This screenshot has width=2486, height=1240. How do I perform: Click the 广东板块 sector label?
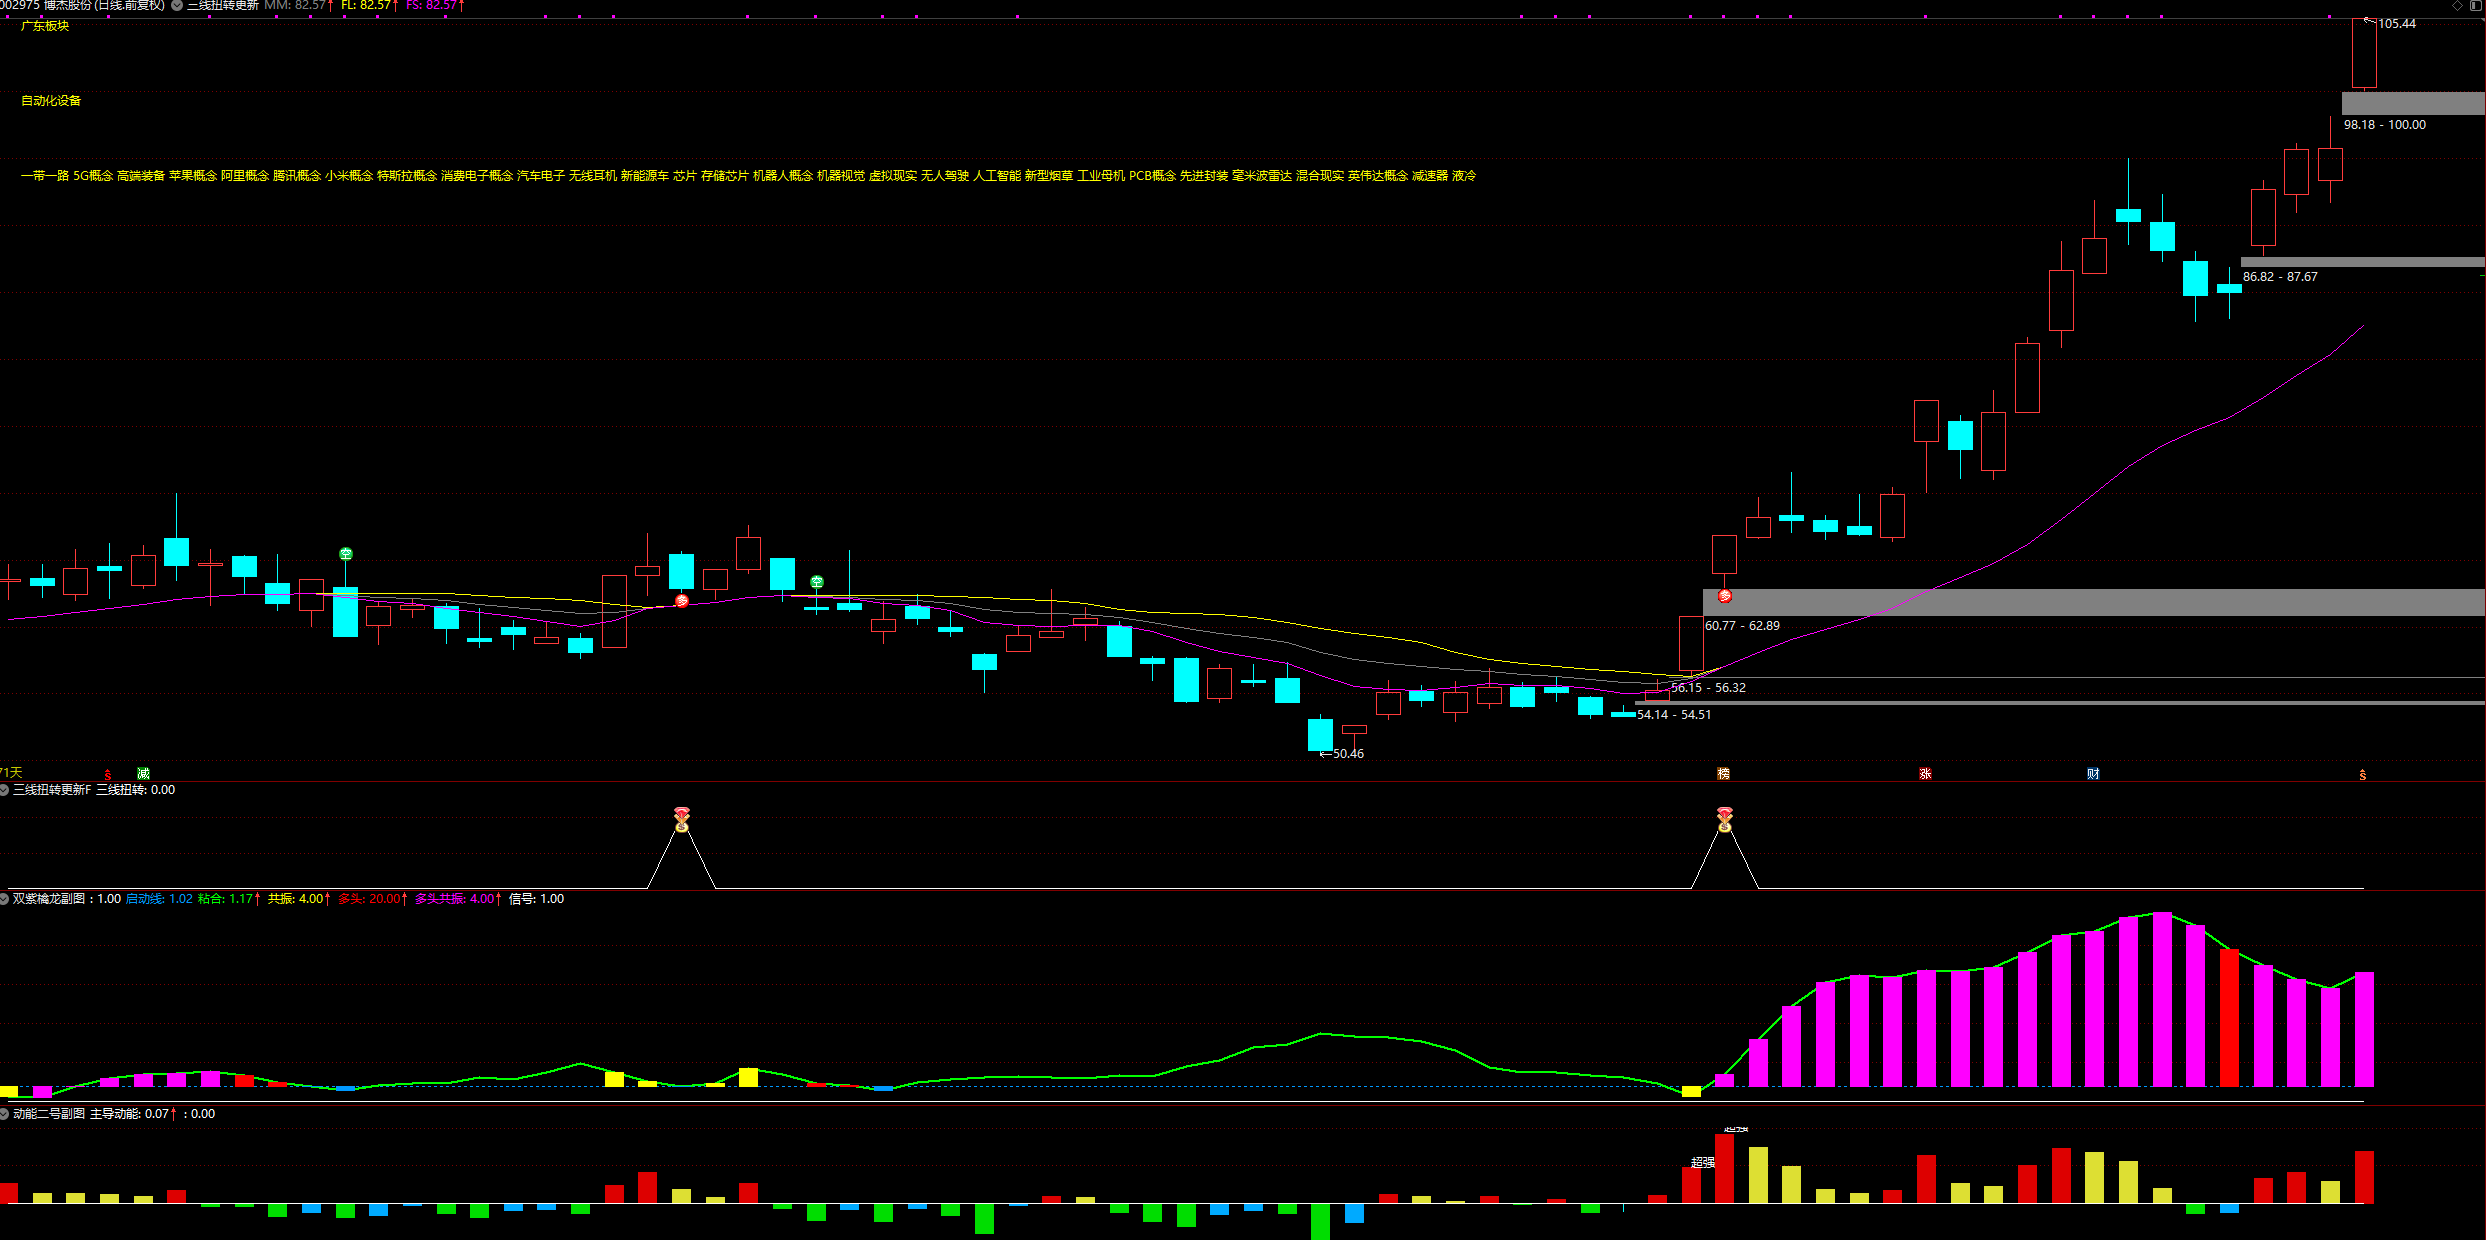pos(45,26)
